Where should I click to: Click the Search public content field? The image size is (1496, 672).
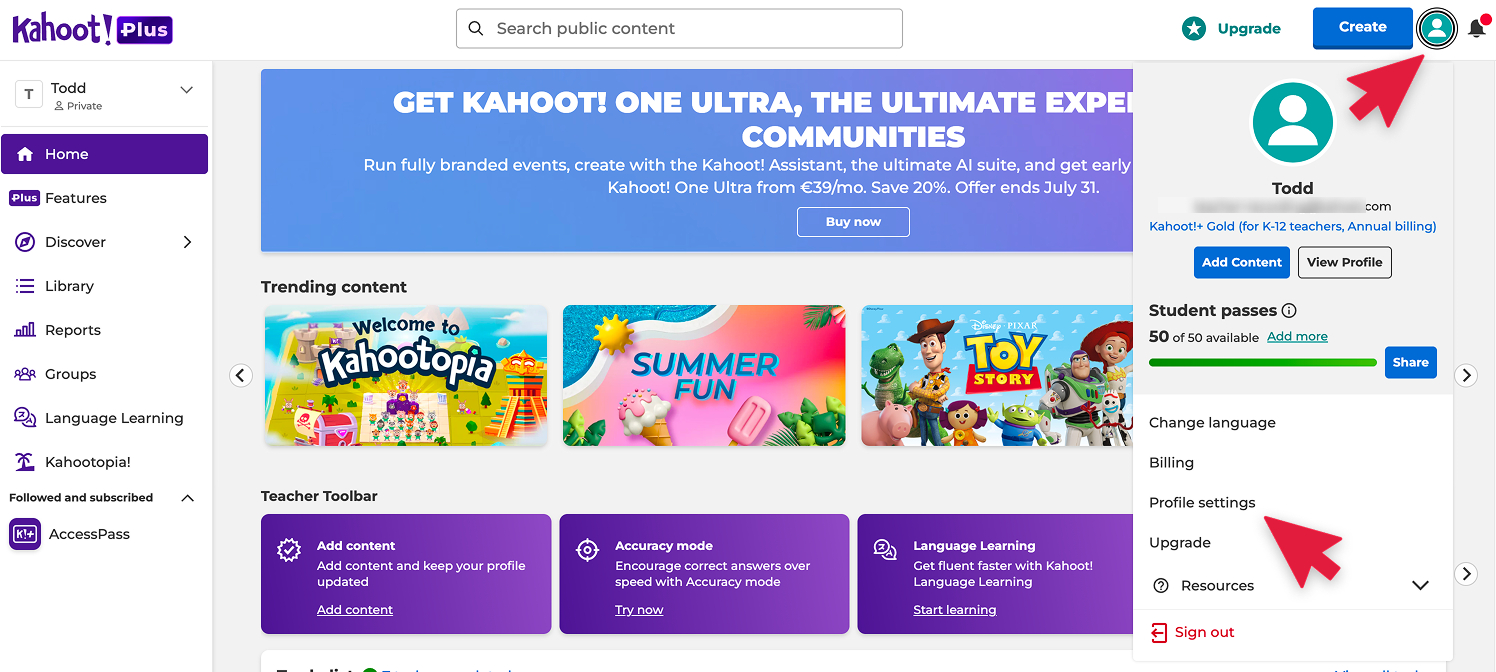[679, 29]
